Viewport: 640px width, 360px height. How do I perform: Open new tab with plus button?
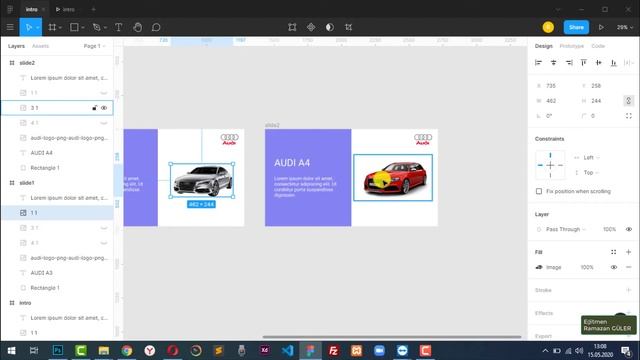coord(93,9)
